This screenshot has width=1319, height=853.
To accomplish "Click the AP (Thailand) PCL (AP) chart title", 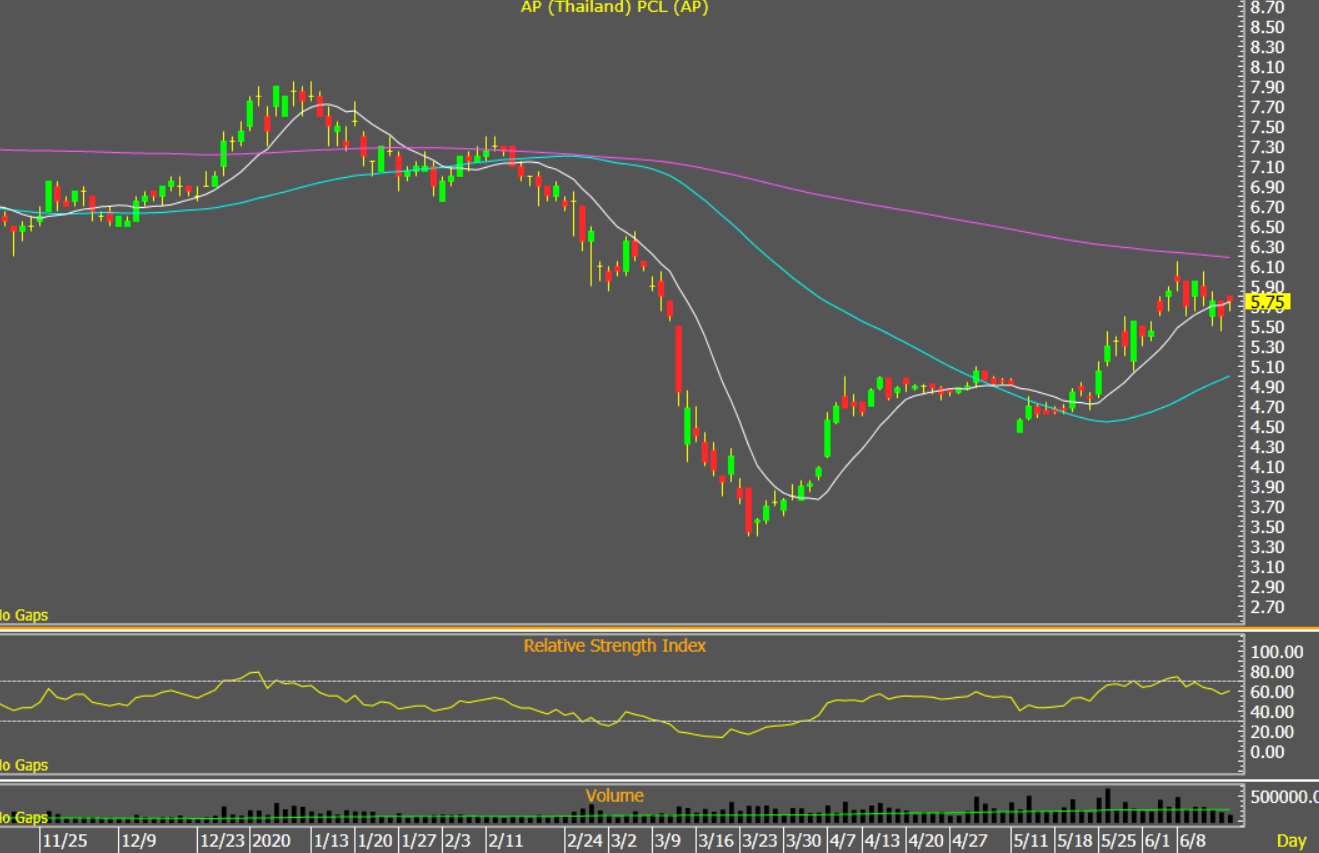I will (617, 7).
